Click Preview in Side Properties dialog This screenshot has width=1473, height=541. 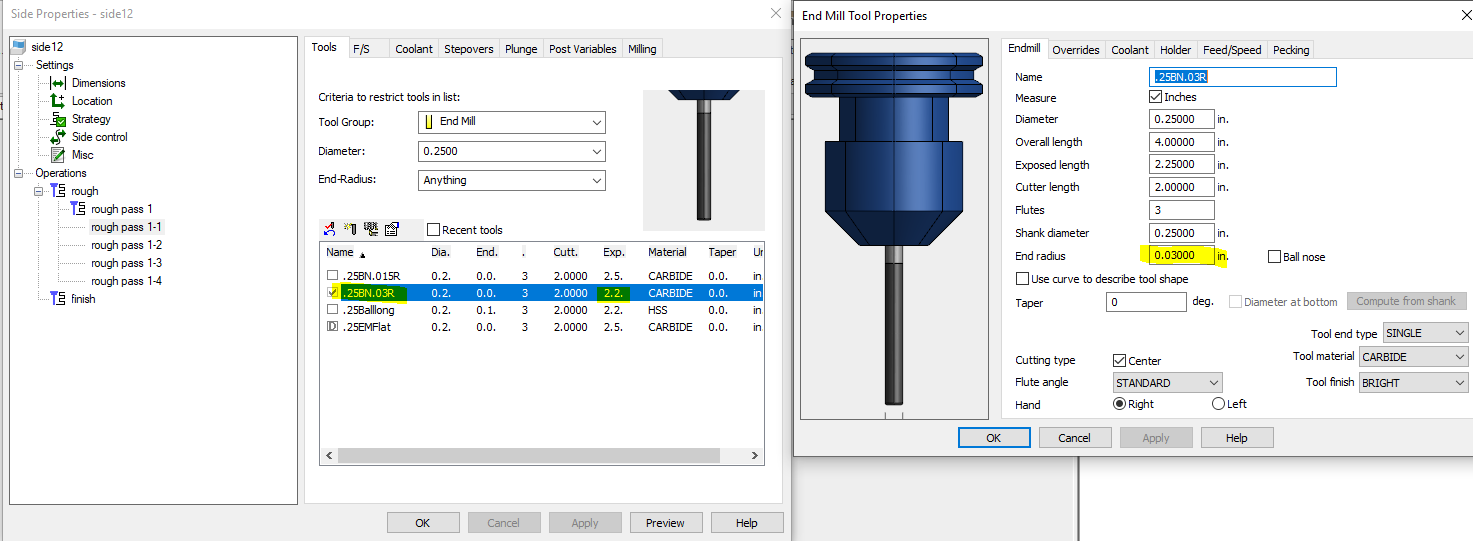666,522
